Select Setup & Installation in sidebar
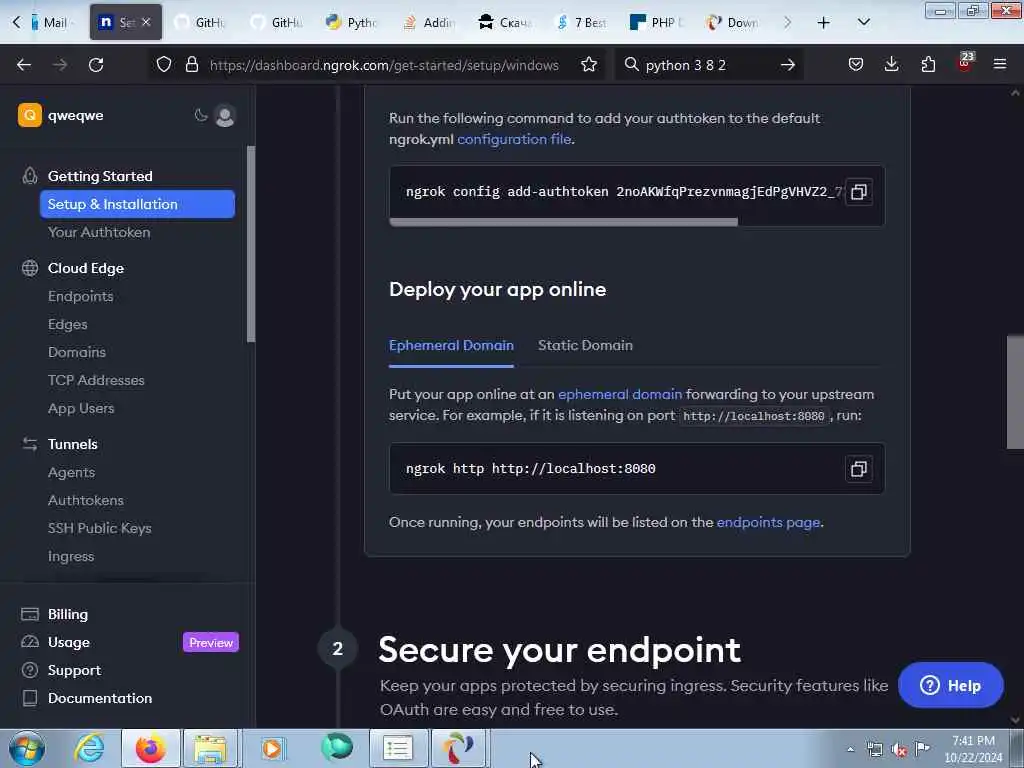Screen dimensions: 1024x768 [137, 204]
